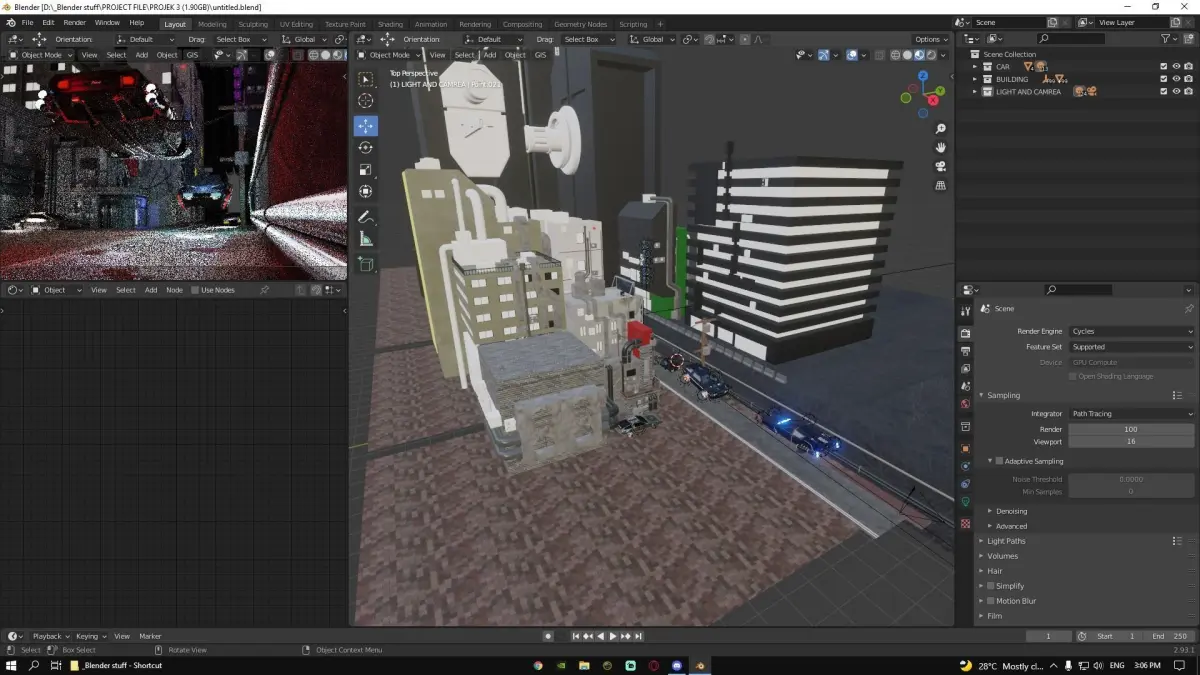Open the Physics properties tab
1200x675 pixels.
tap(965, 466)
